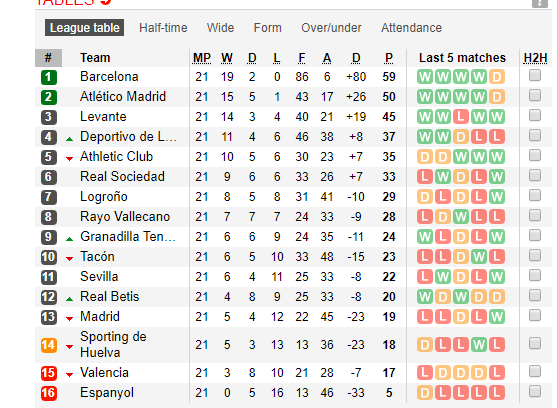Click Levante's red L result icon
557x408 pixels.
(x=461, y=117)
